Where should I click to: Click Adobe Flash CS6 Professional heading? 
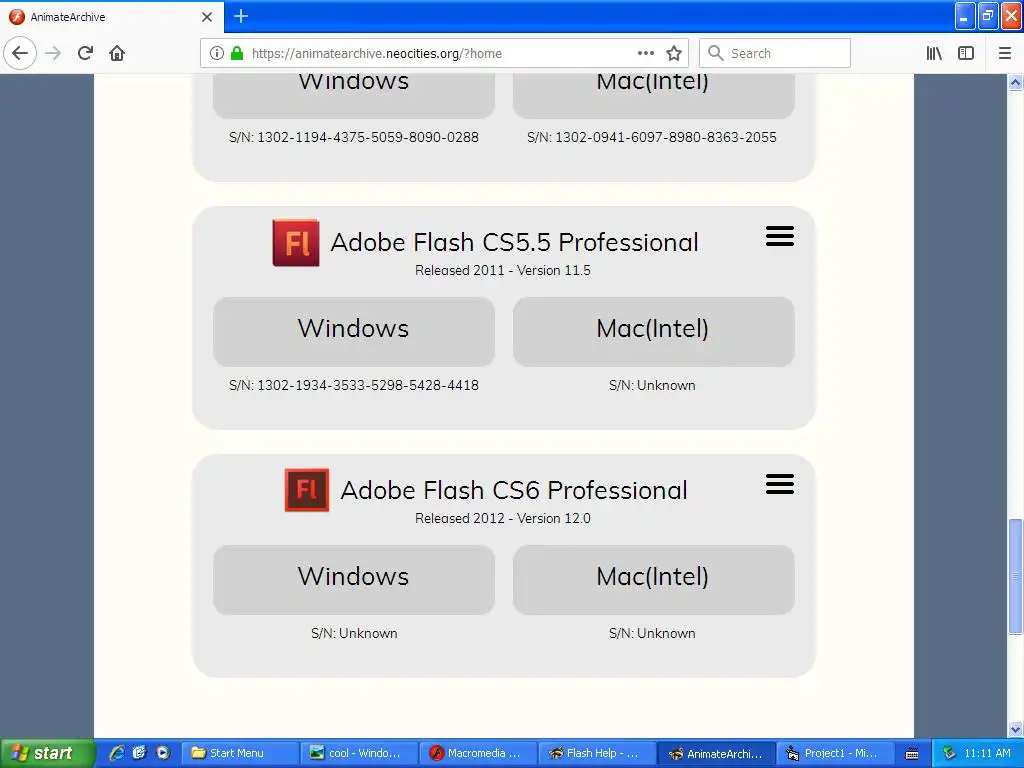point(514,490)
